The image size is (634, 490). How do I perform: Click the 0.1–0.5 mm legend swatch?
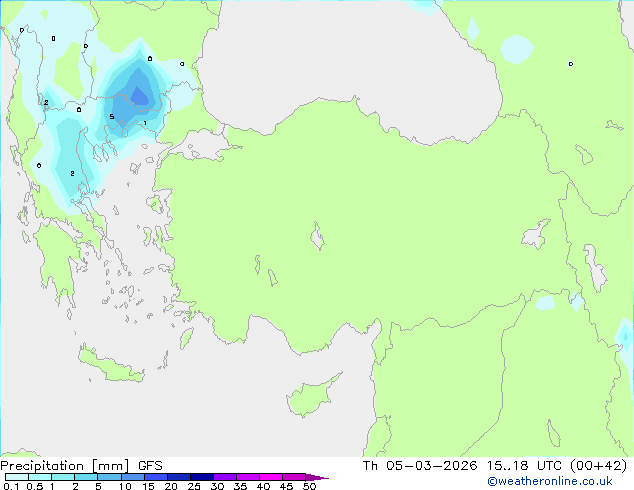17,477
